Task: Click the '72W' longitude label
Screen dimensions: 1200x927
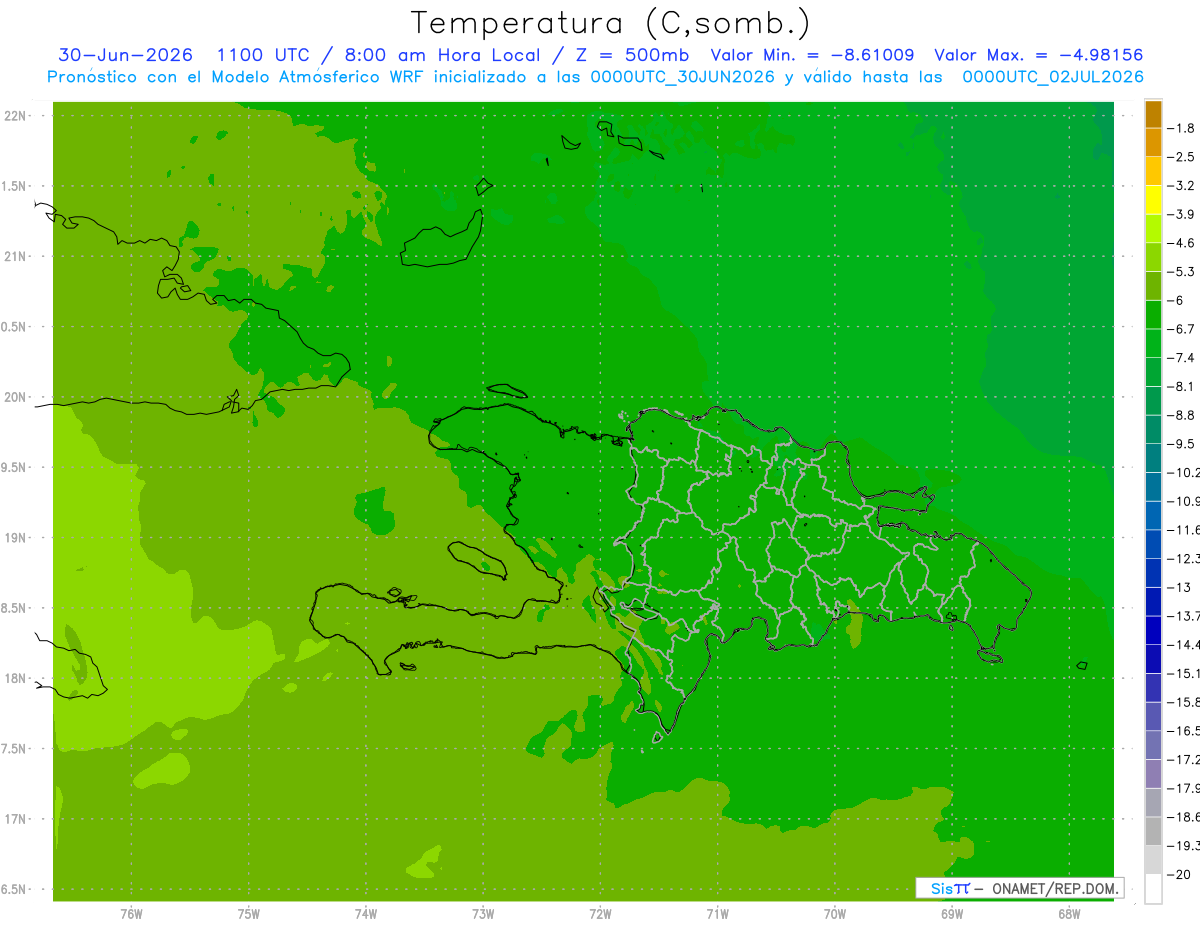Action: 601,914
